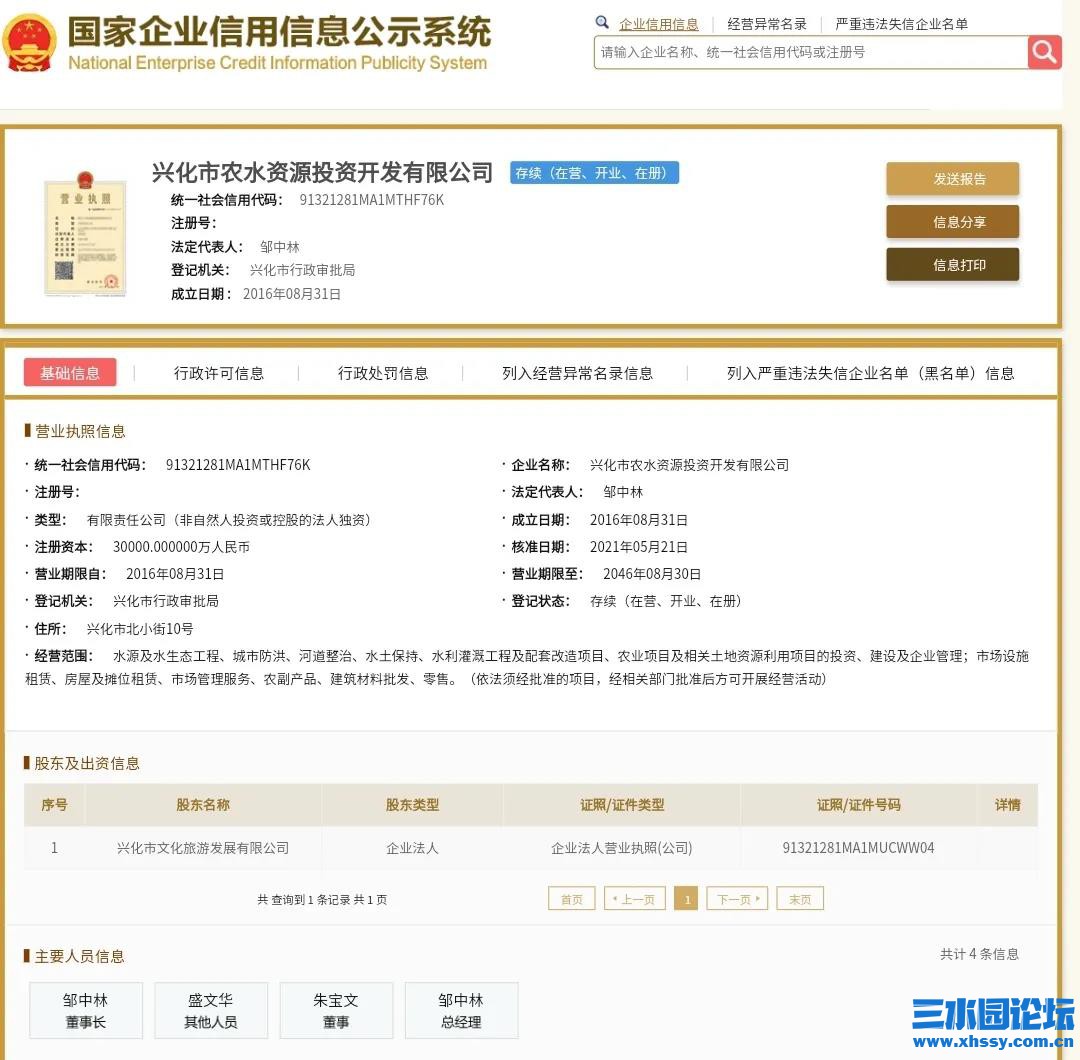Go to the previous page 上一页
Screen dimensions: 1080x1060
[x=634, y=899]
